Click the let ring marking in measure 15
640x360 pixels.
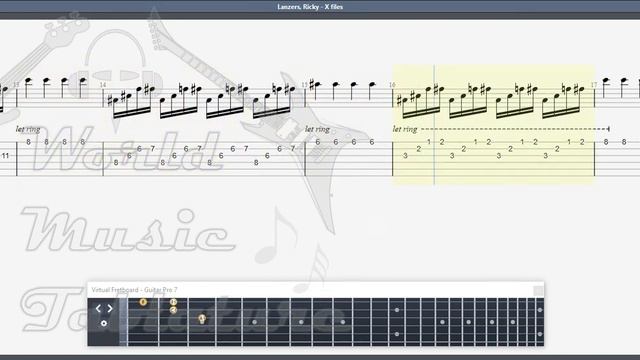pos(317,129)
